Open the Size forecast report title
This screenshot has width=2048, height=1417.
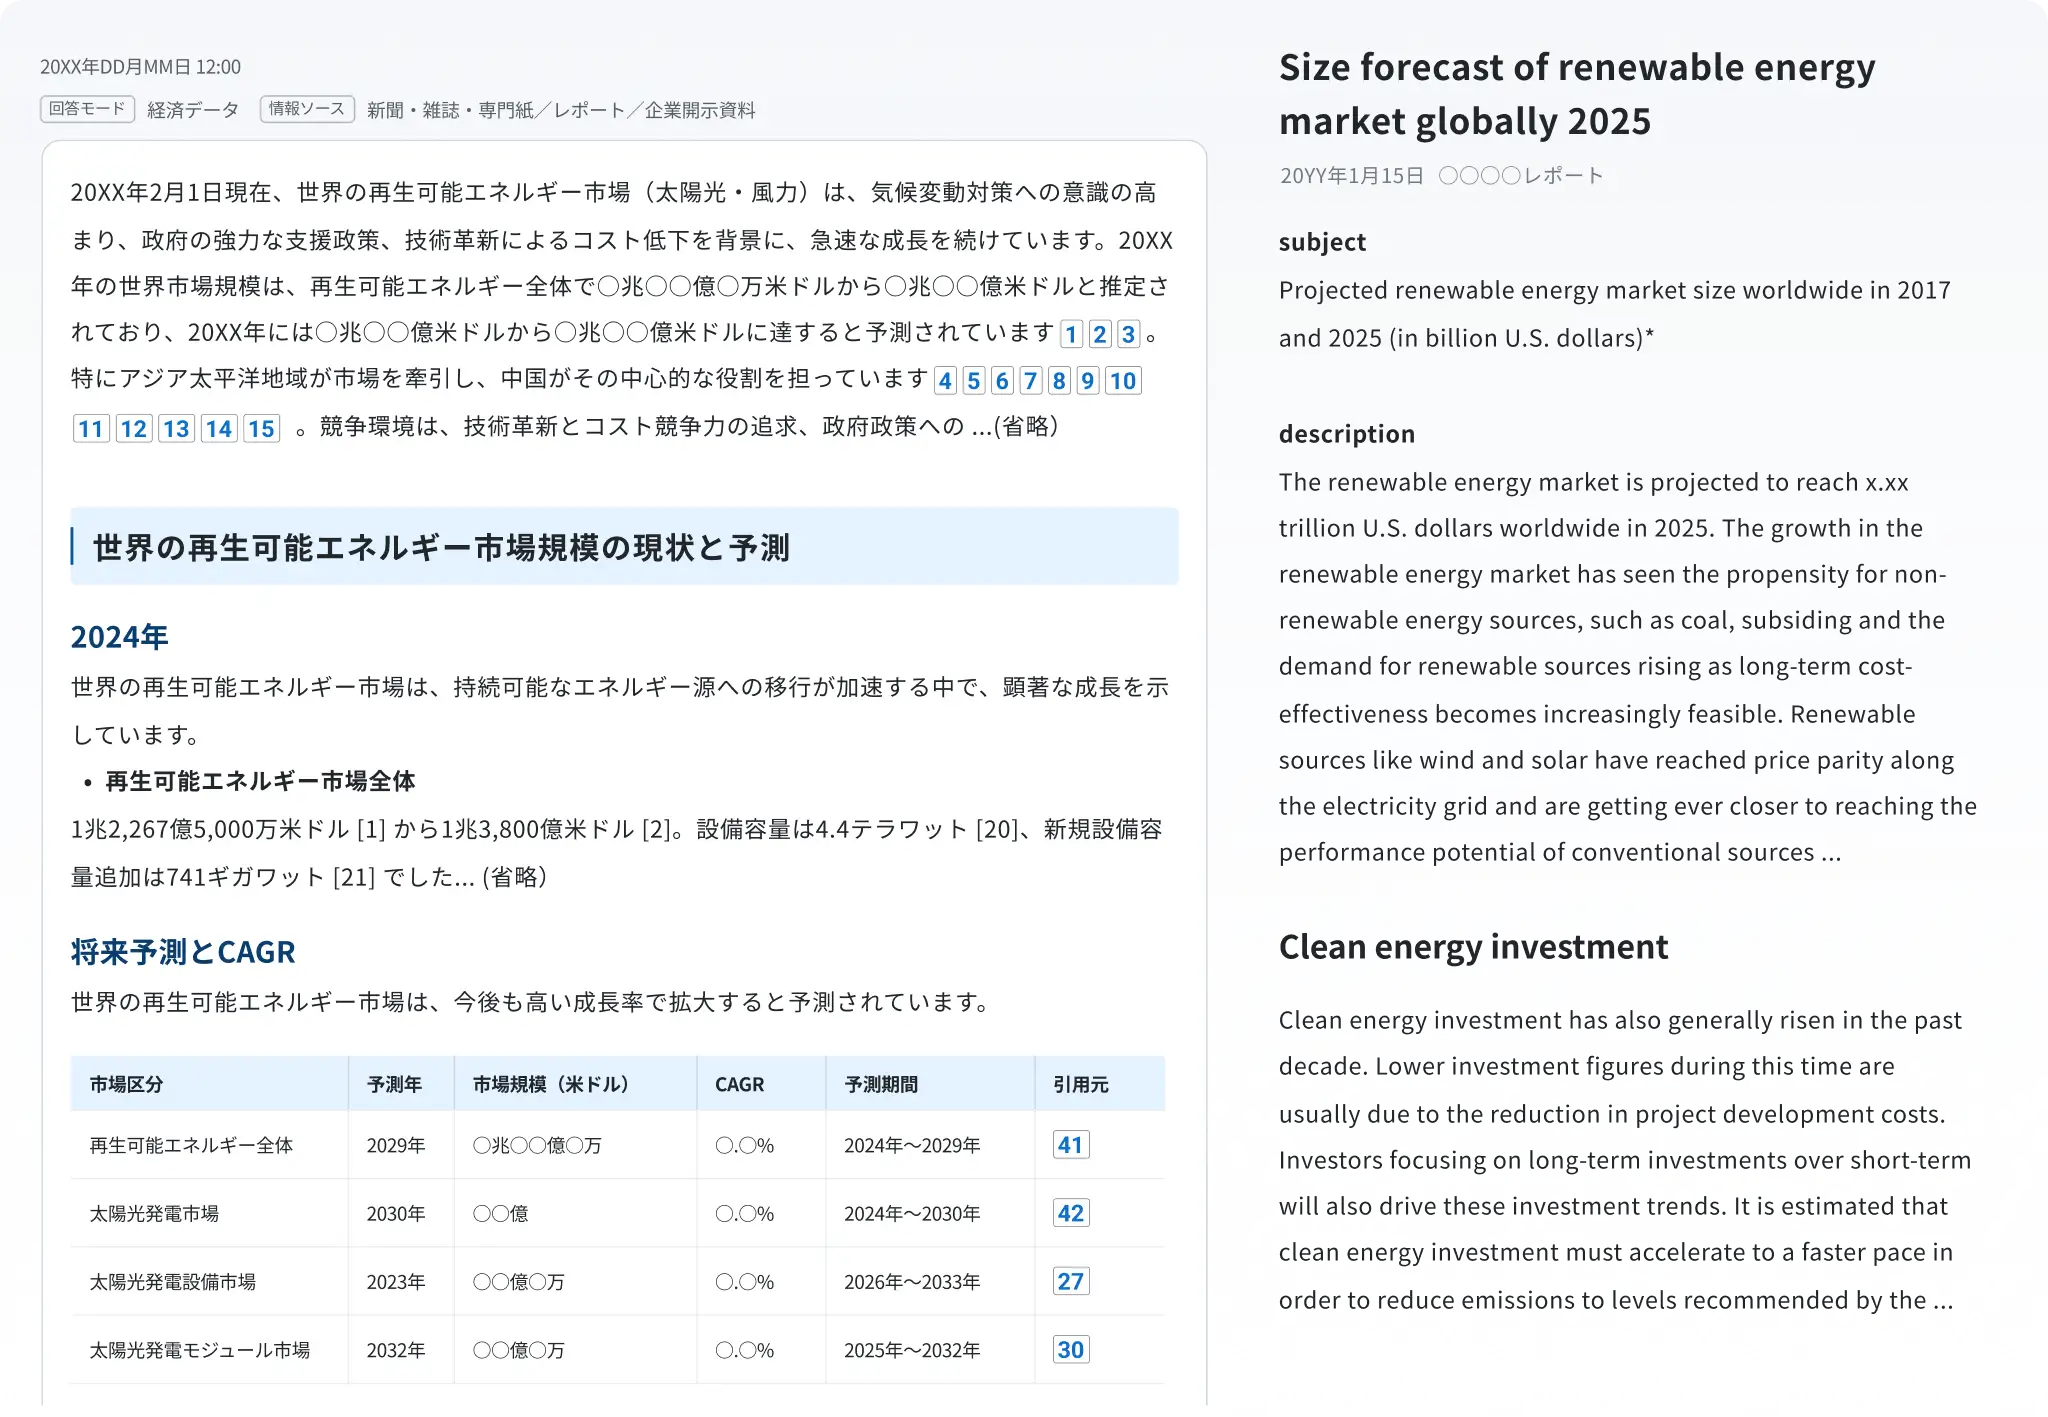coord(1577,94)
